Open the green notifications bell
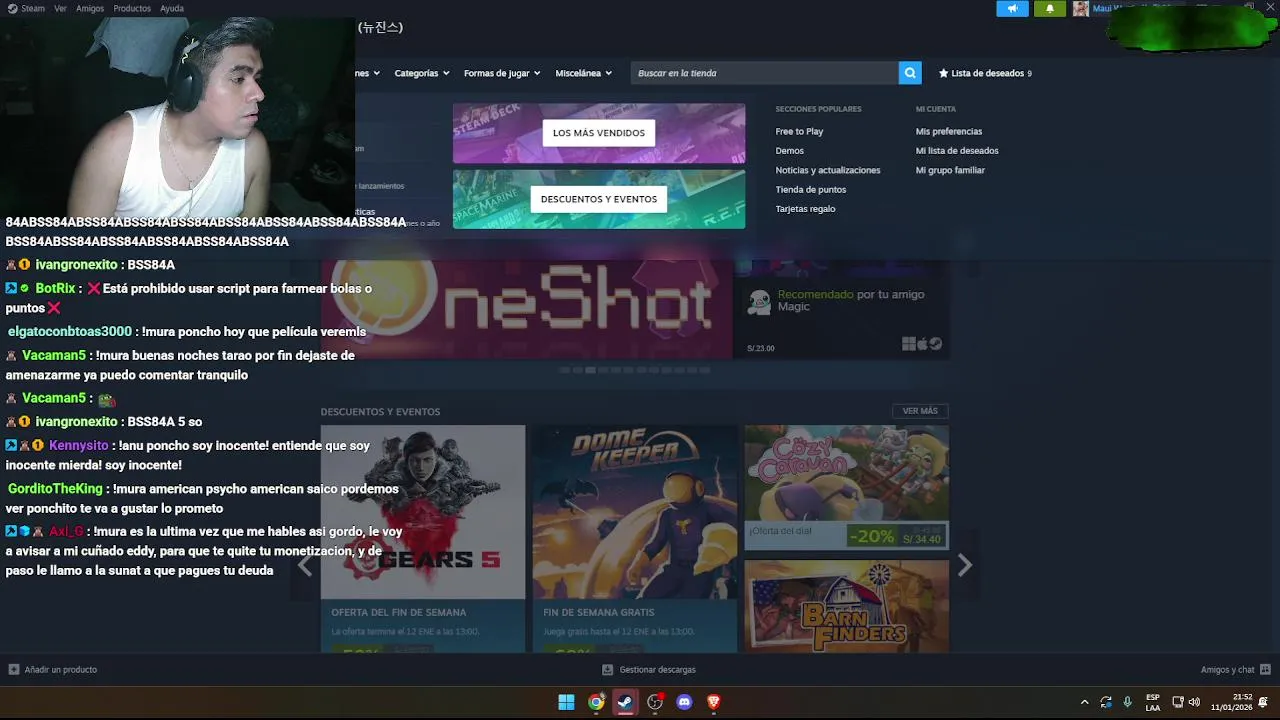Screen dimensions: 1280x720 pyautogui.click(x=1049, y=8)
